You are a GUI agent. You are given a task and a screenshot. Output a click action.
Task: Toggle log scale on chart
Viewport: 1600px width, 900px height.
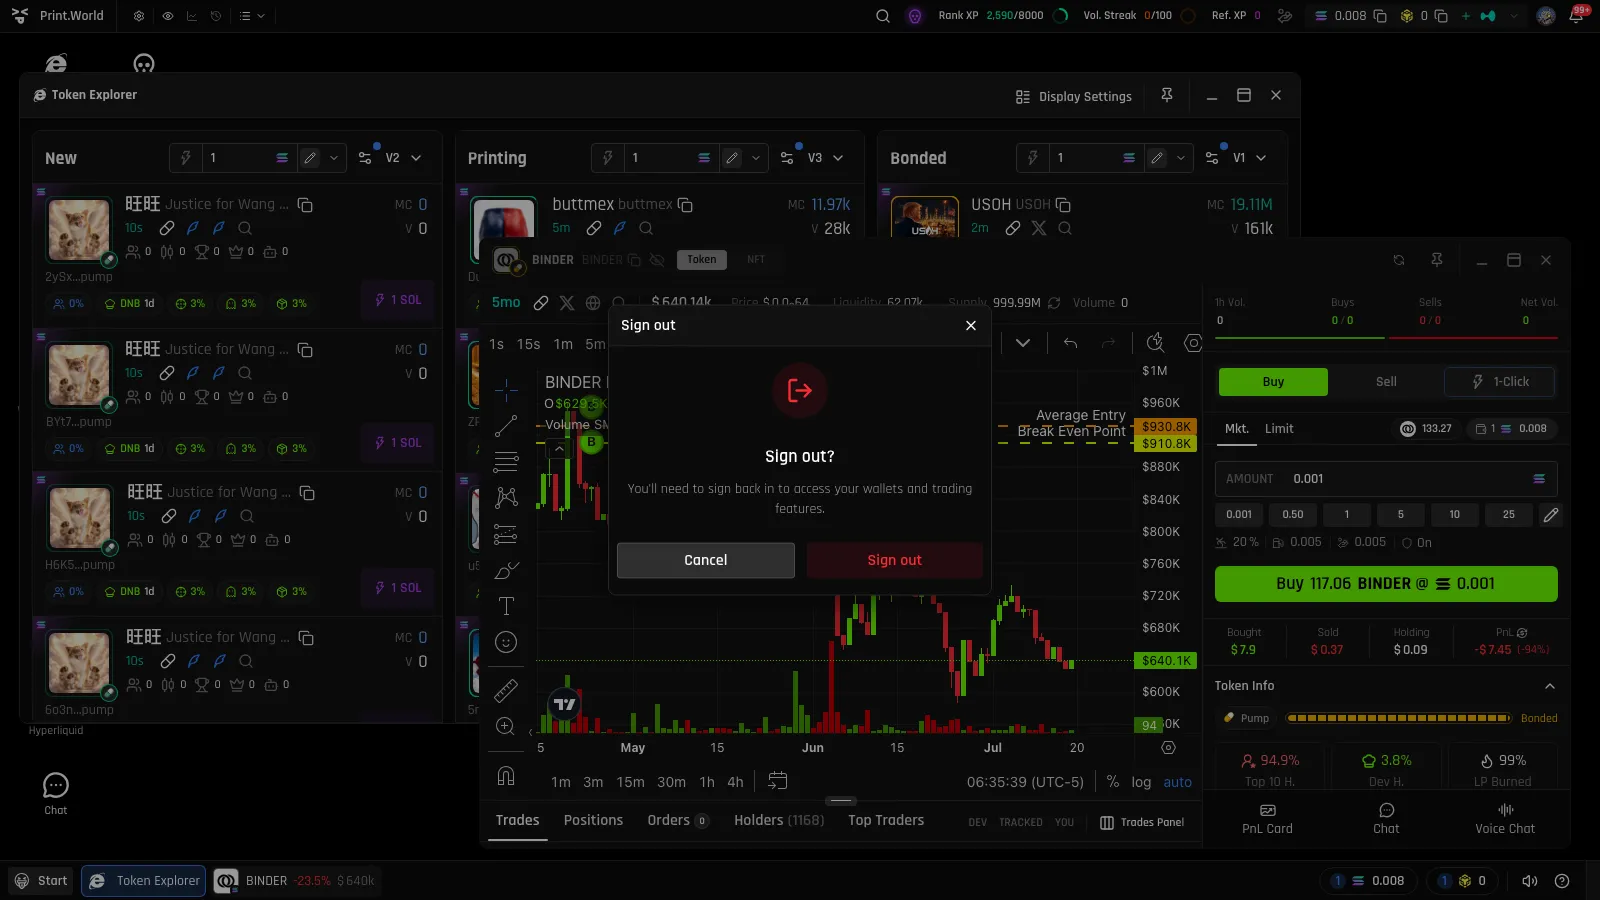1141,782
